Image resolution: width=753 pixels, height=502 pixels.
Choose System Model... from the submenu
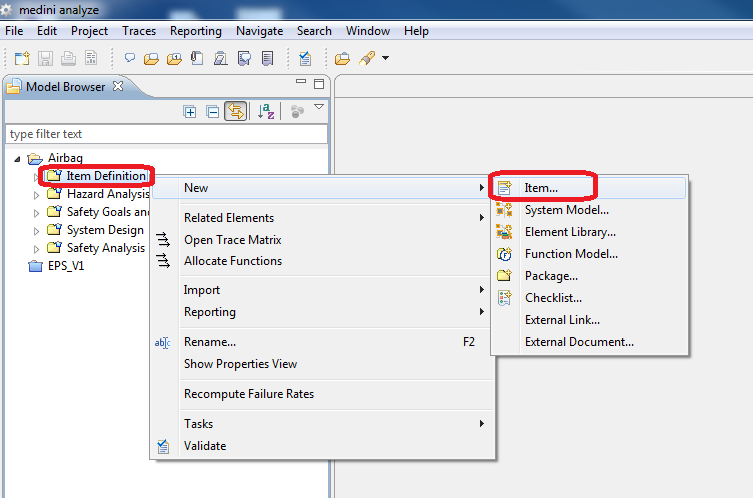[566, 210]
